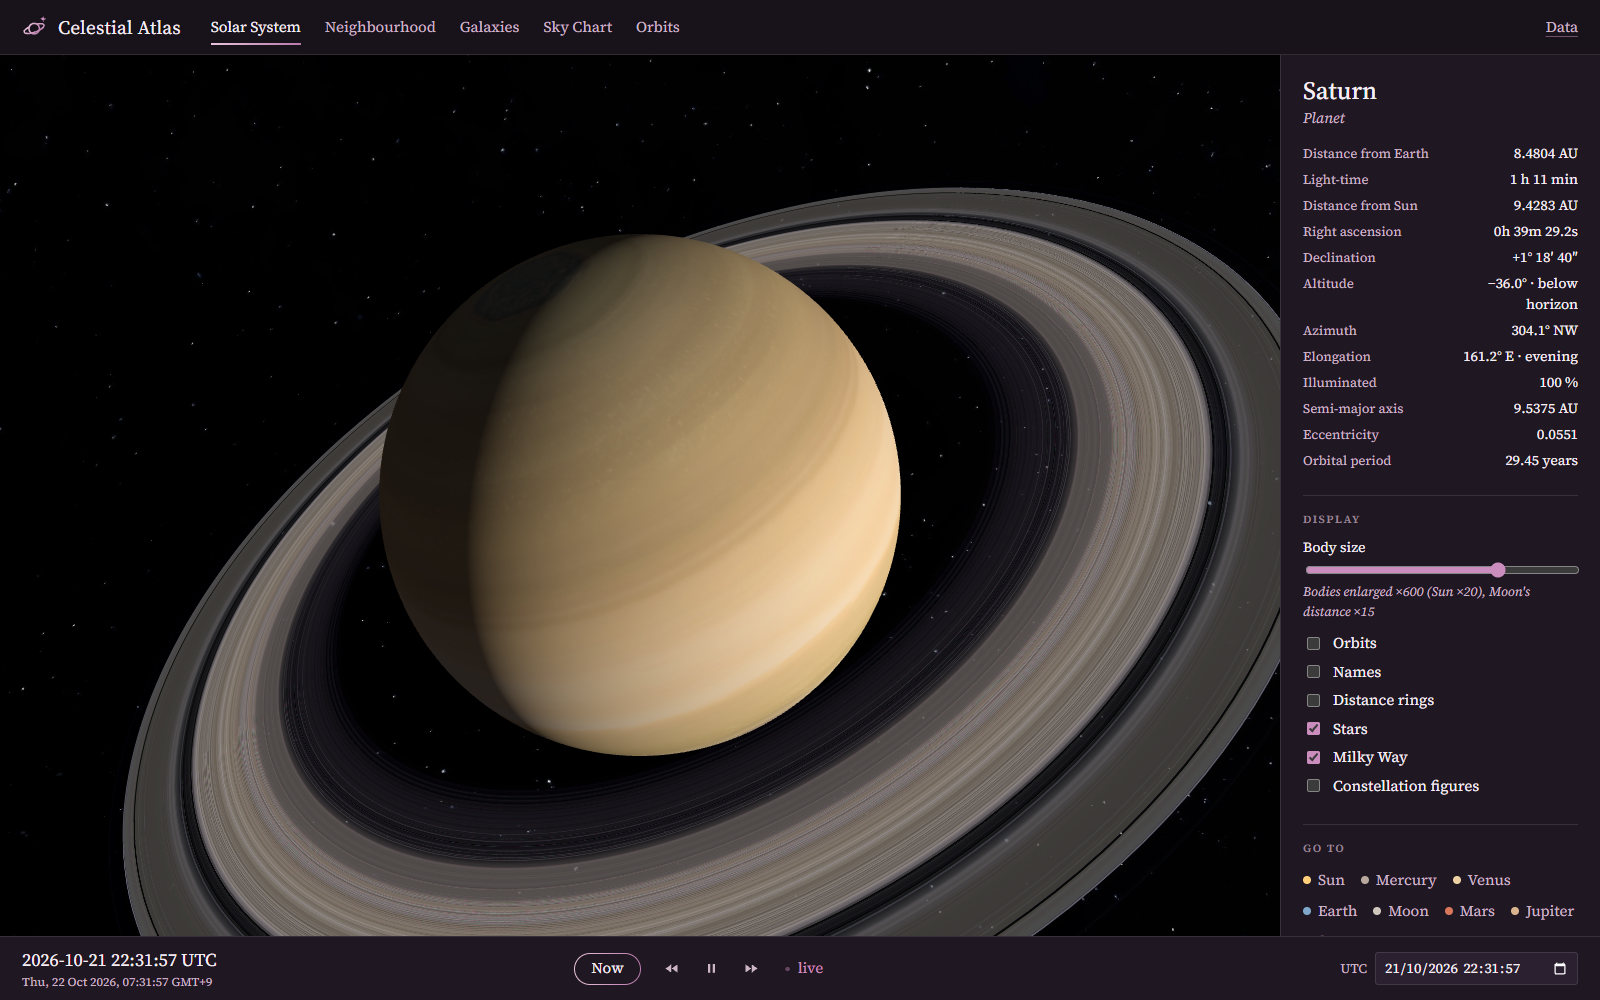
Task: Go to Earth
Action: coord(1329,911)
